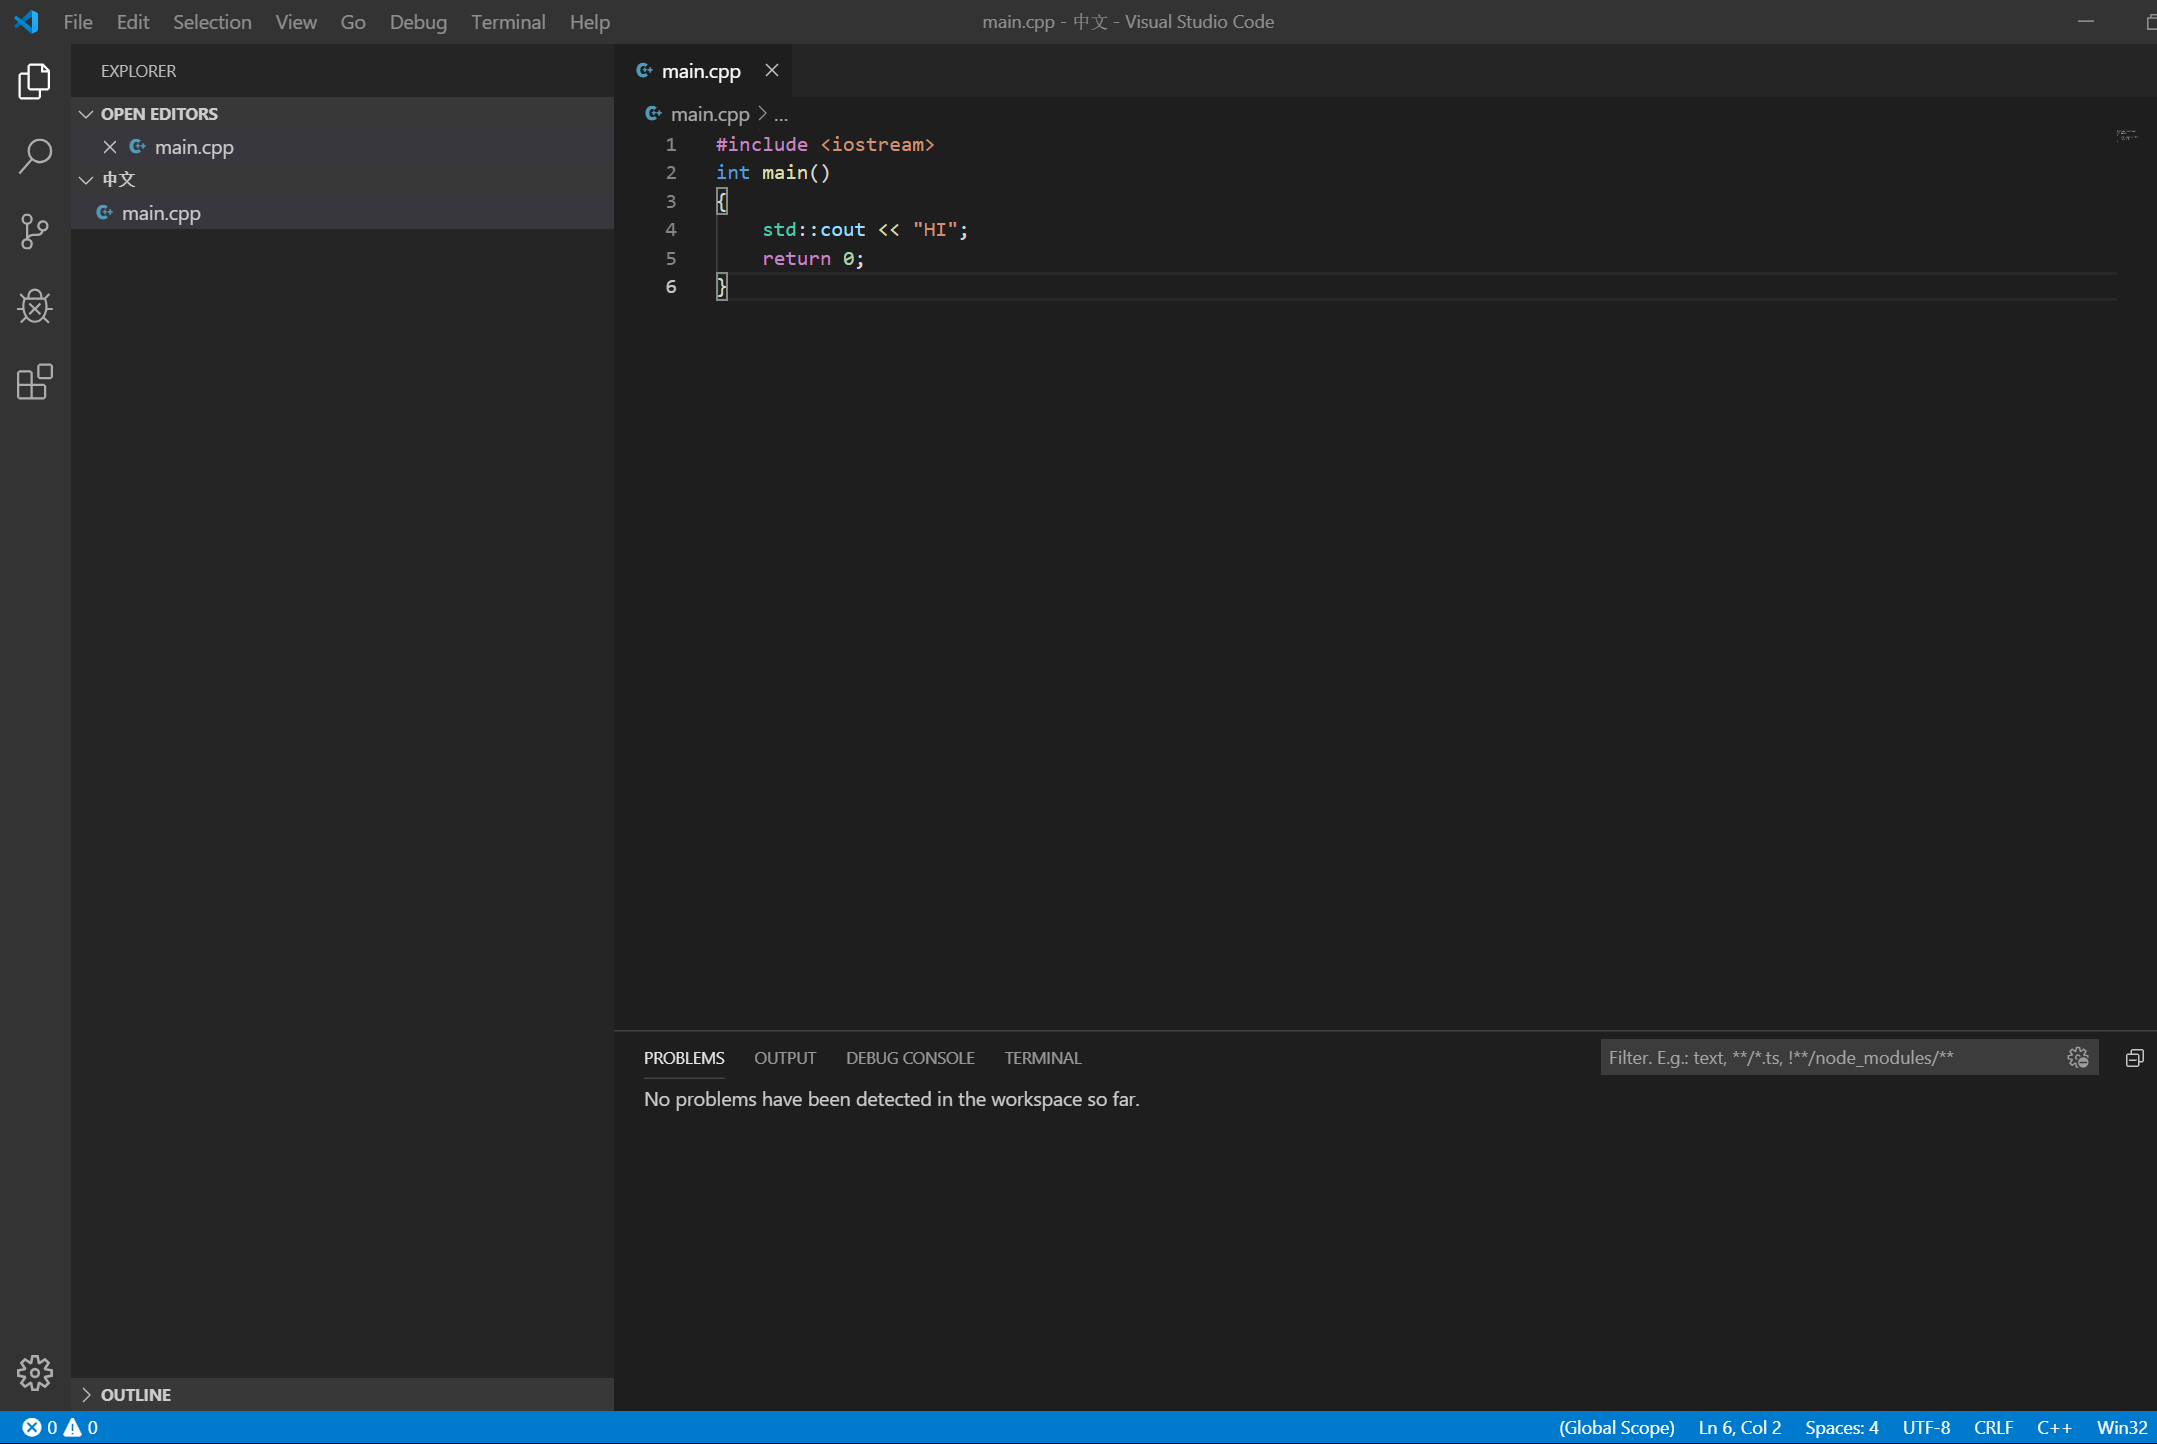Click the Ln 6, Col 2 position indicator
Viewport: 2157px width, 1444px height.
tap(1739, 1427)
